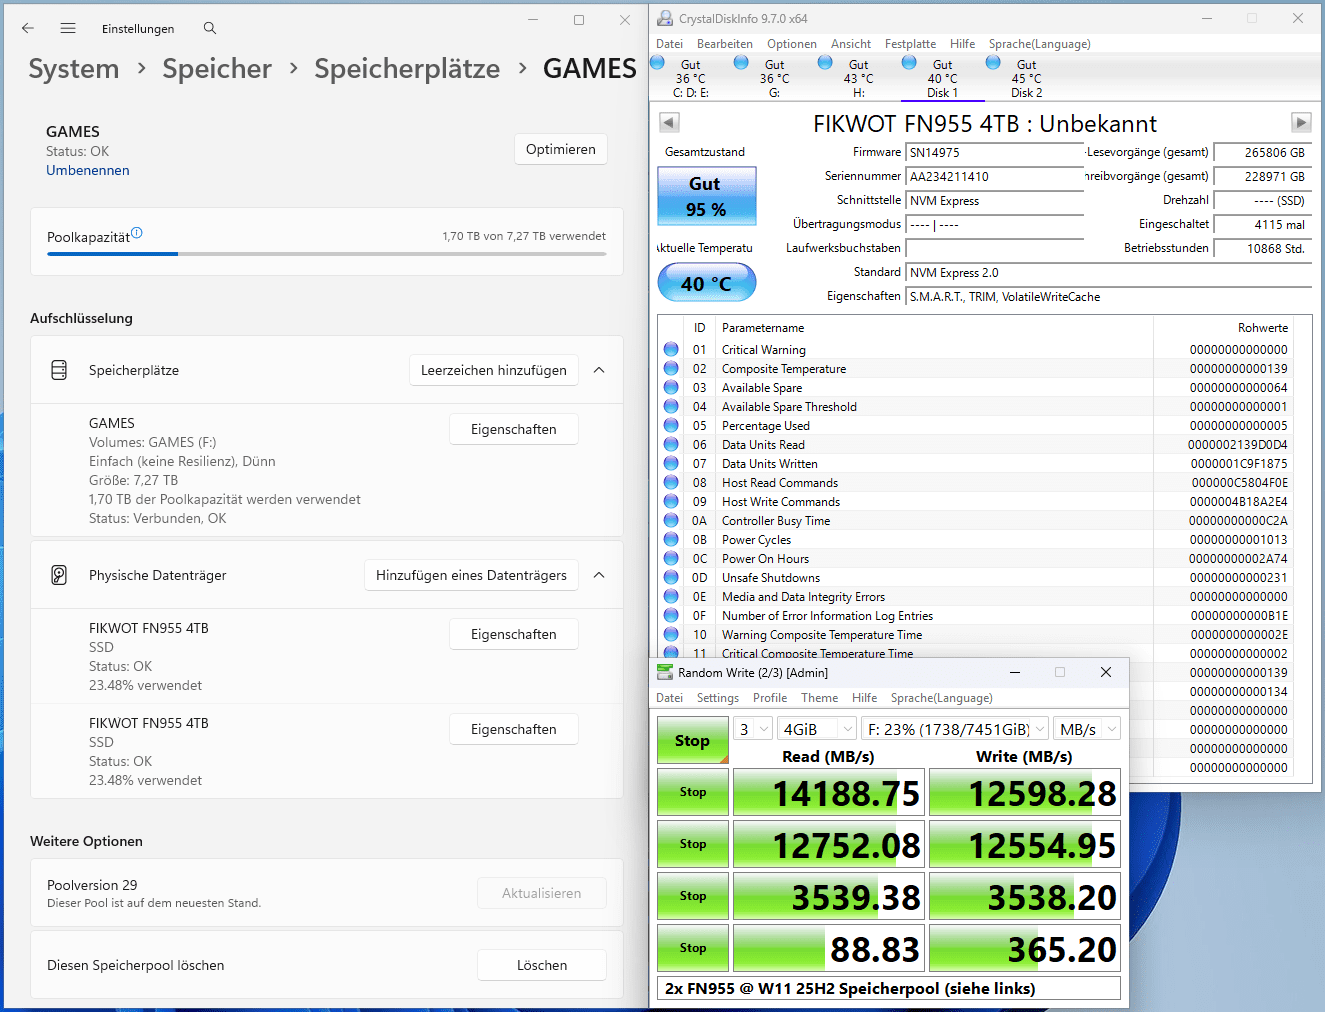Select the Host Read Commands attribute row

pyautogui.click(x=975, y=482)
